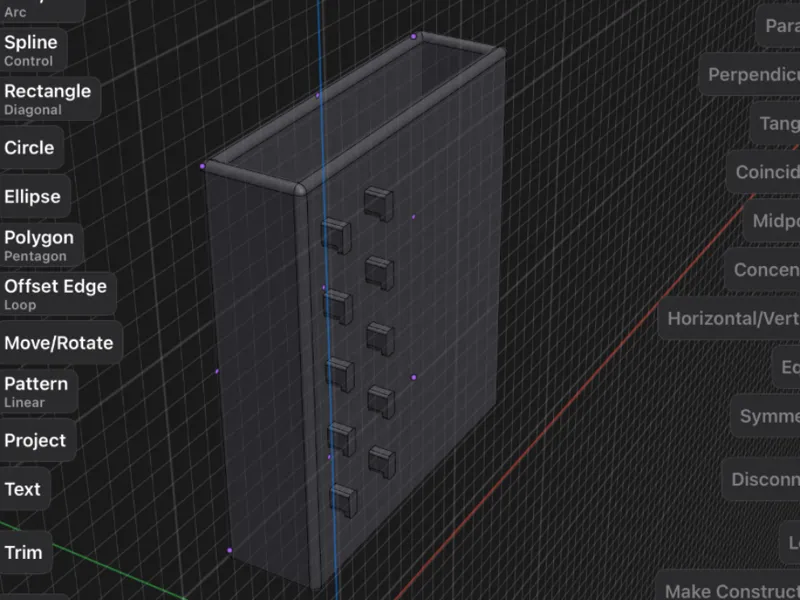
Task: Select the purple sketch point at box top corner
Action: (414, 37)
